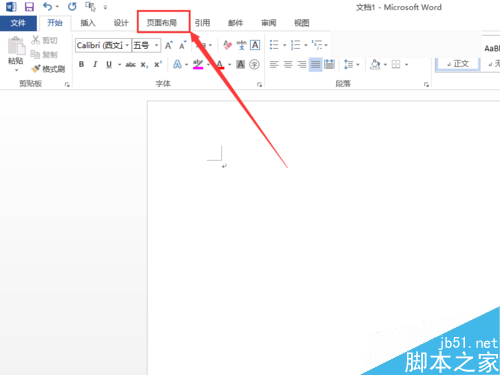Apply text effects (glowing A)

[177, 64]
